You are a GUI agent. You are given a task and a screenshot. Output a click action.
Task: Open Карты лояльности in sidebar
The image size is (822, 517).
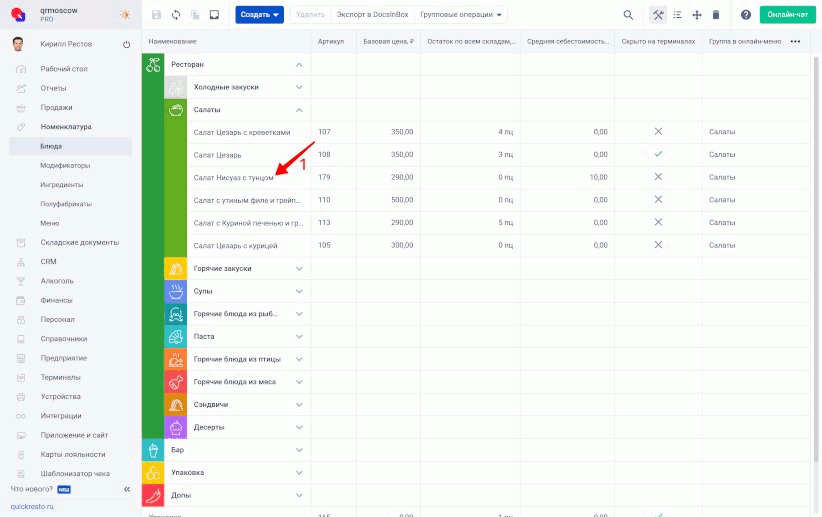(73, 455)
